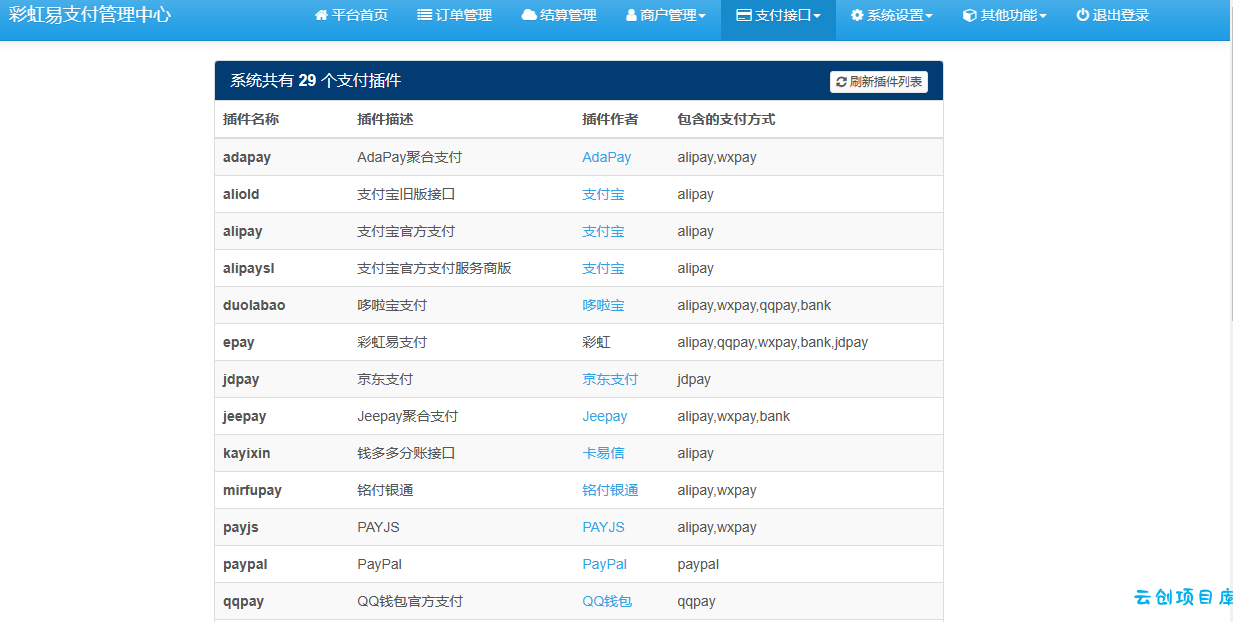
Task: Click the power icon beside 退出登录
Action: (x=1082, y=16)
